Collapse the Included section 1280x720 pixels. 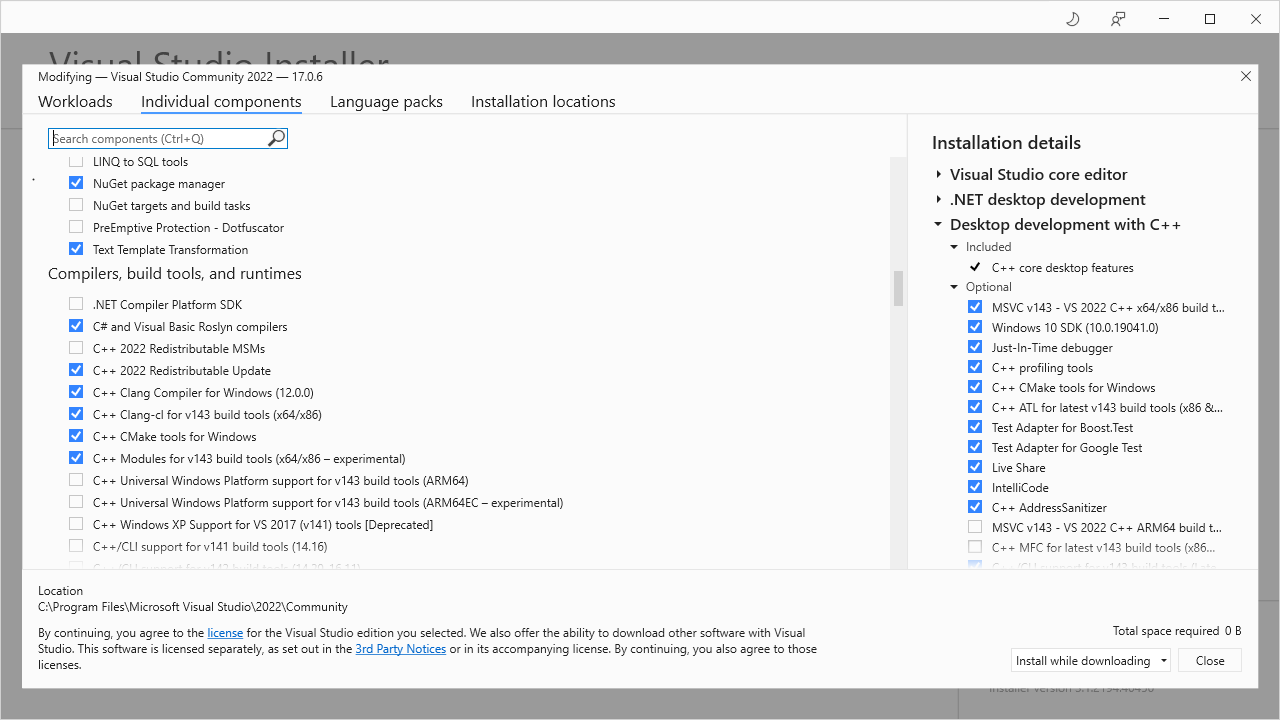[x=954, y=247]
